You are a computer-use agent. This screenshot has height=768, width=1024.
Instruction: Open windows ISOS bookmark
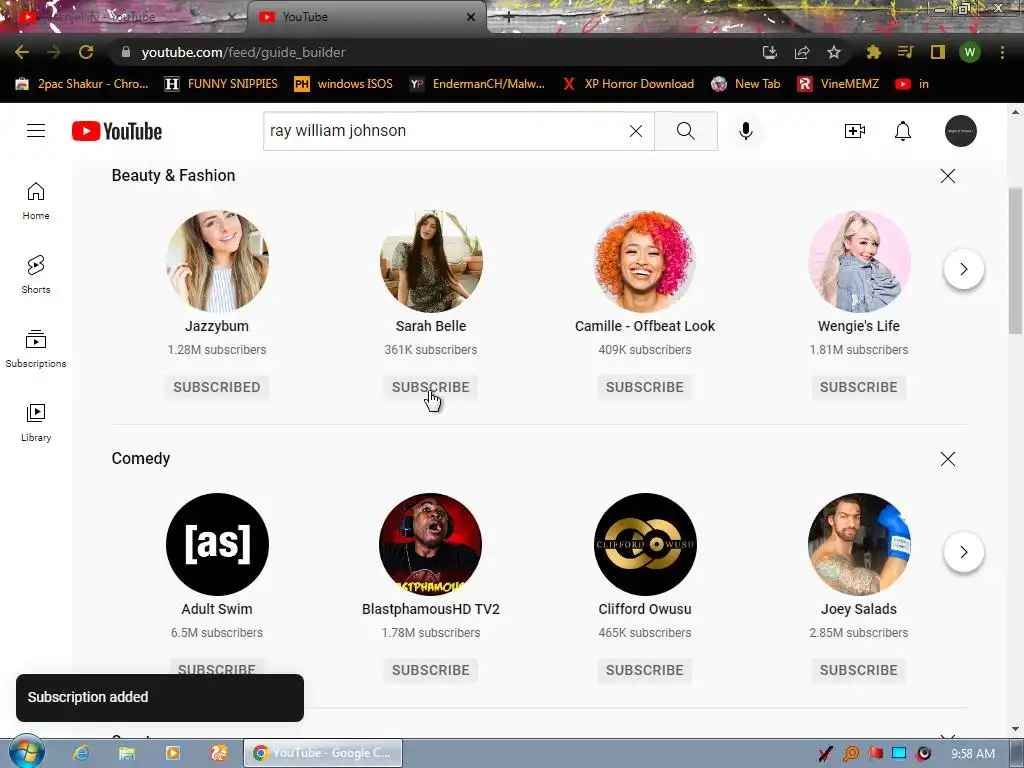click(344, 84)
